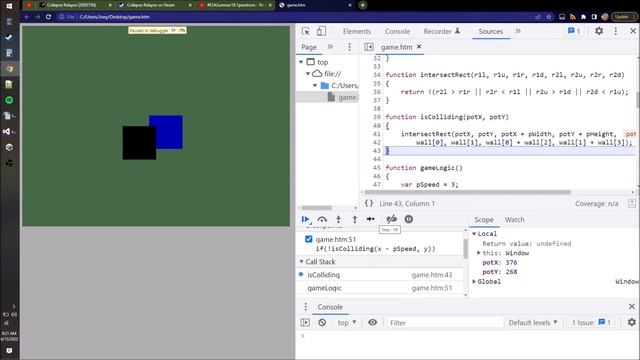Toggle the device toolbar icon
Screen dimensions: 640x360
point(322,31)
